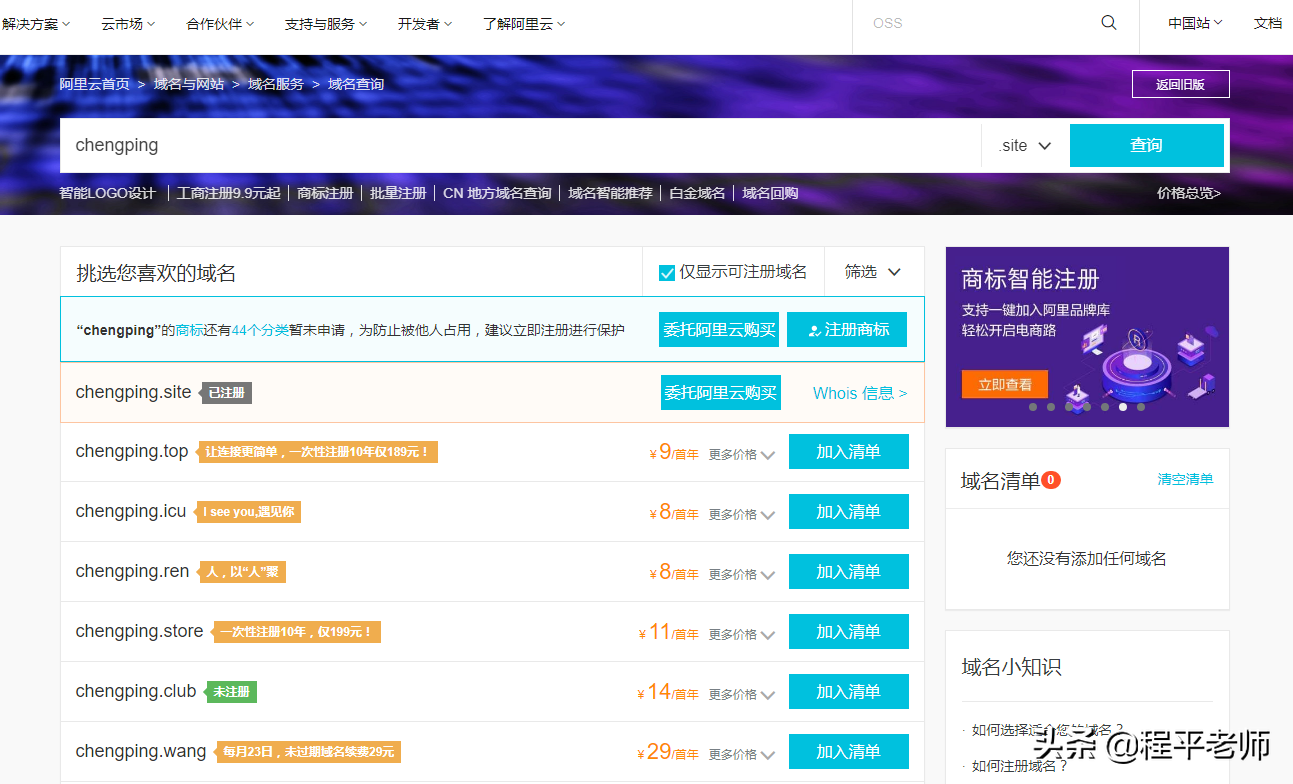Add chengping.wang to the list
The width and height of the screenshot is (1293, 784).
[x=849, y=752]
